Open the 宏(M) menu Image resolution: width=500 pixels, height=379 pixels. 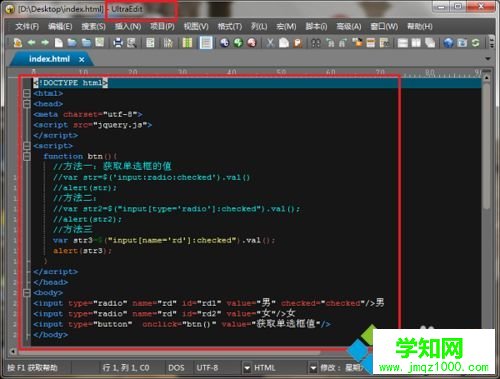(x=286, y=26)
